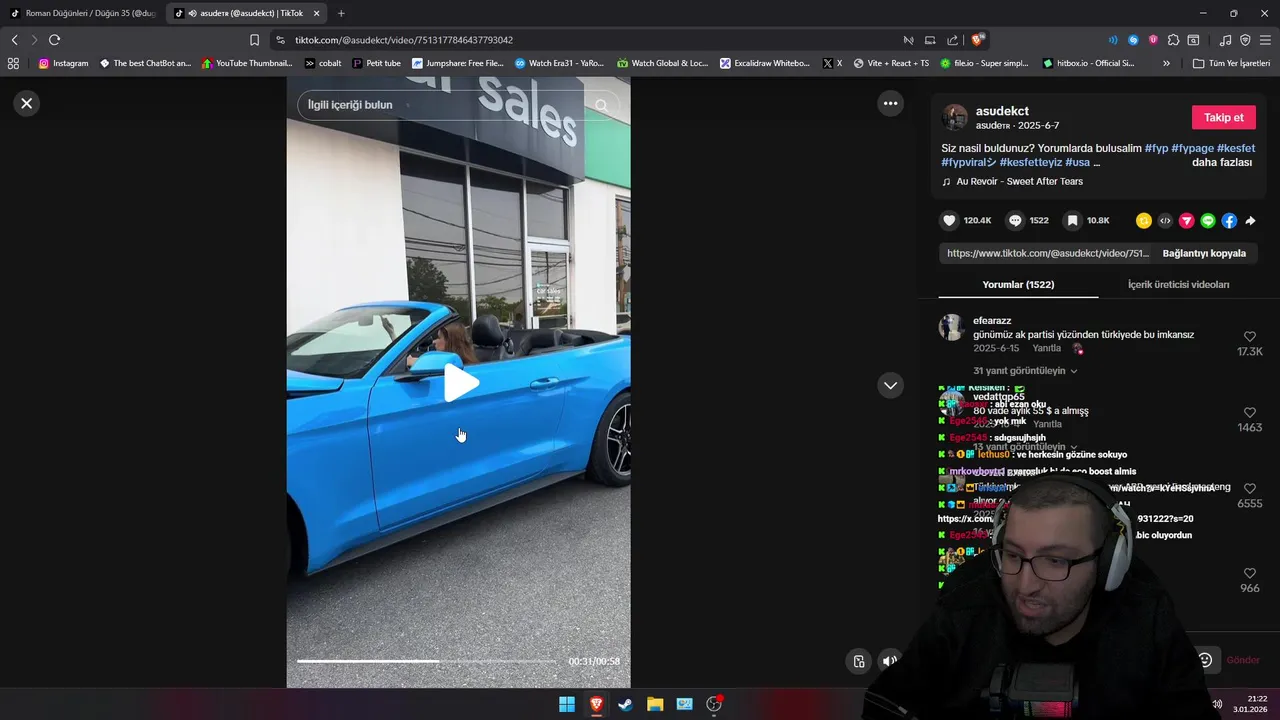This screenshot has height=720, width=1280.
Task: Reply to efearazz comment with 'Yanıtla'
Action: coord(1046,348)
